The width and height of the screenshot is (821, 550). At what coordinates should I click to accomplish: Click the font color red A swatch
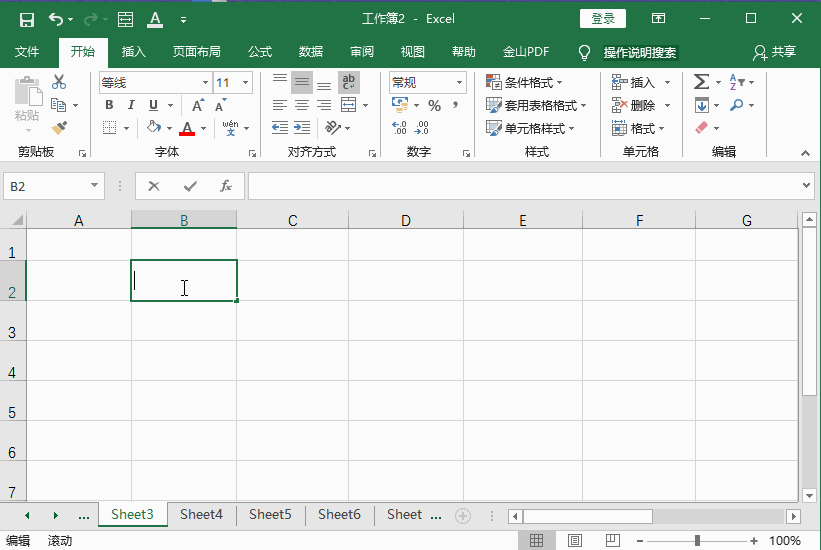[x=186, y=128]
